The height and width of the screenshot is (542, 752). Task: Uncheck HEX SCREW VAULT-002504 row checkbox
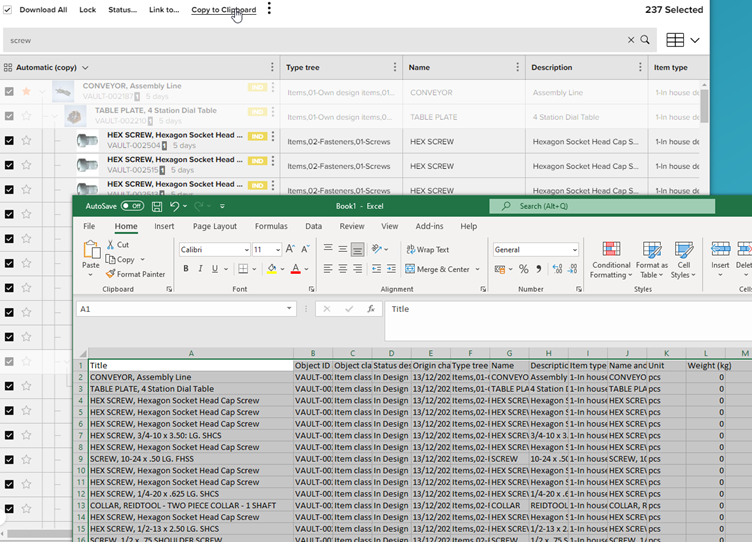(9, 141)
